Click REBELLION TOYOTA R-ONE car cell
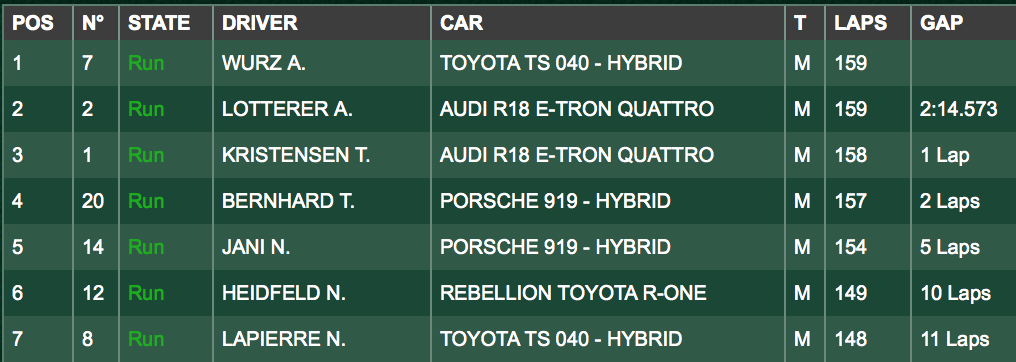The width and height of the screenshot is (1016, 362). 573,293
